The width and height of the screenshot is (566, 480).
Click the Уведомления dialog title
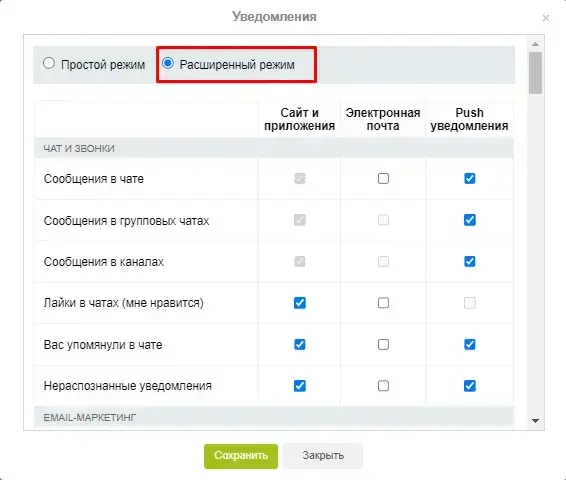pyautogui.click(x=274, y=17)
